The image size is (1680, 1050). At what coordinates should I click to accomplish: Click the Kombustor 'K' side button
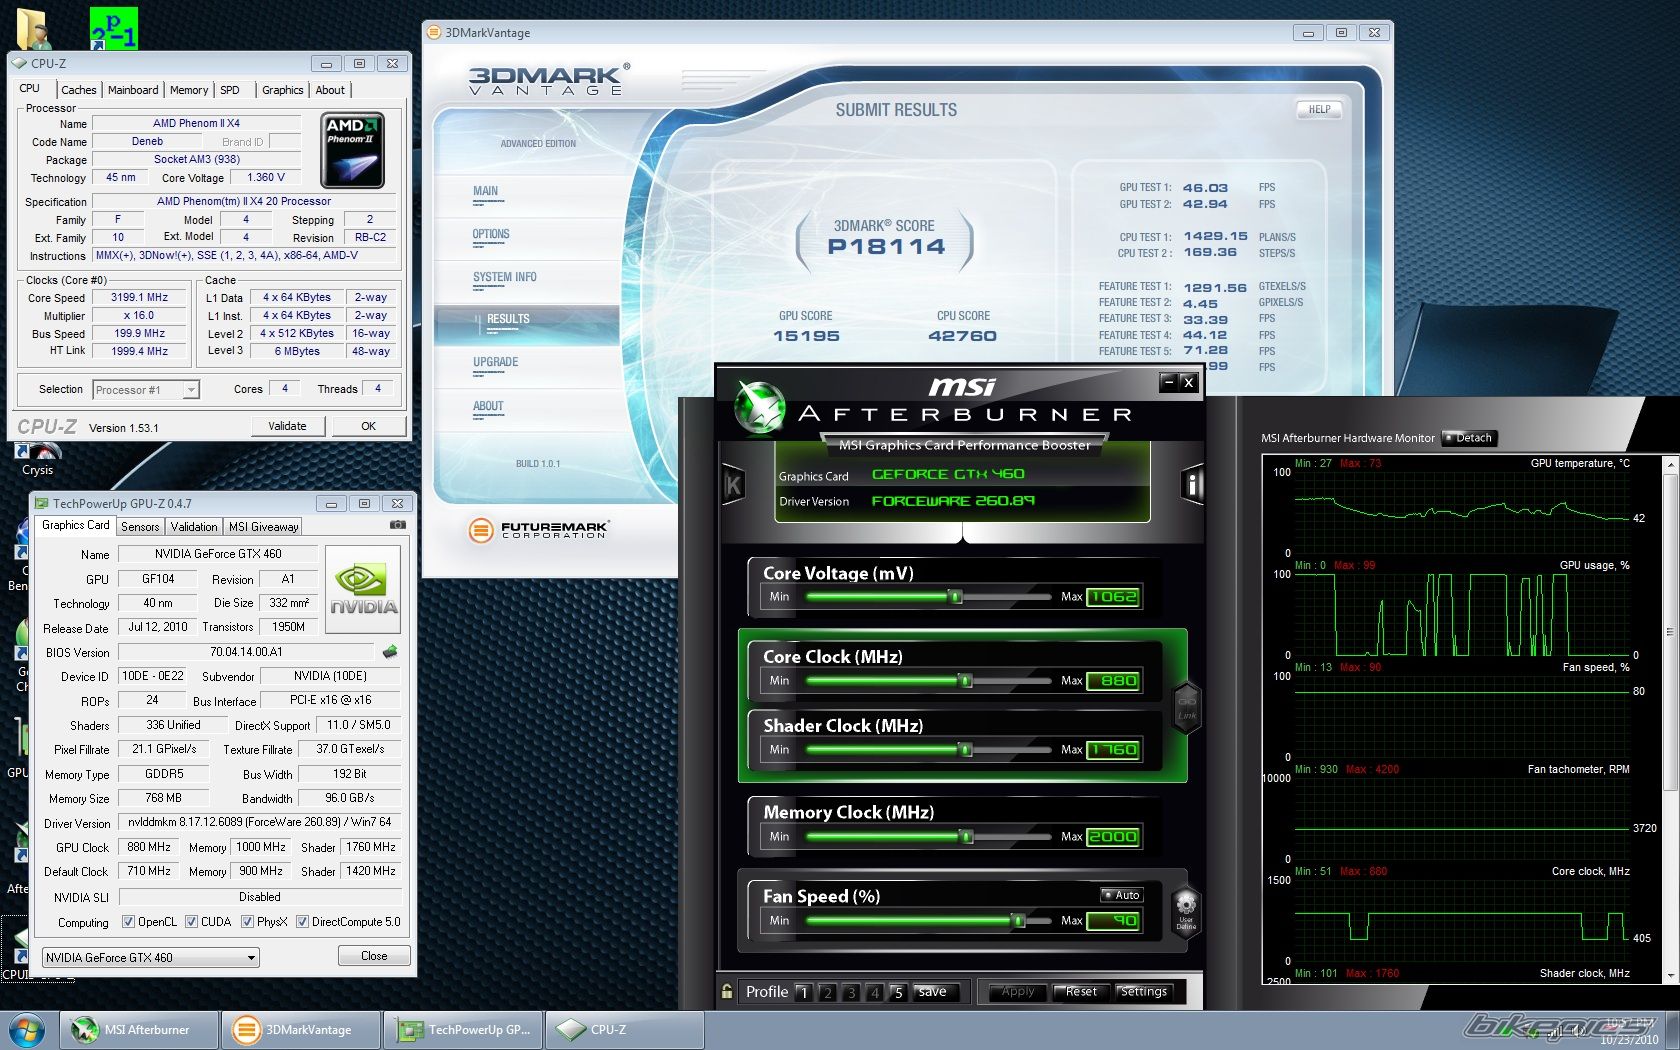tap(733, 486)
